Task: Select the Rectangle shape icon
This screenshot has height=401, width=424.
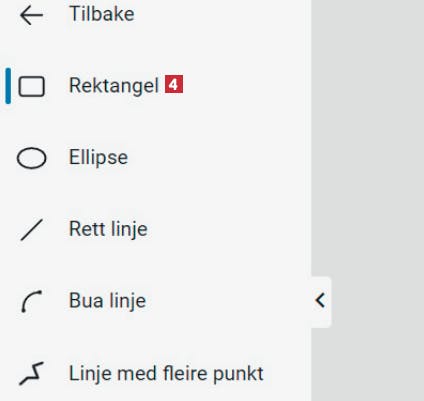Action: (x=31, y=87)
